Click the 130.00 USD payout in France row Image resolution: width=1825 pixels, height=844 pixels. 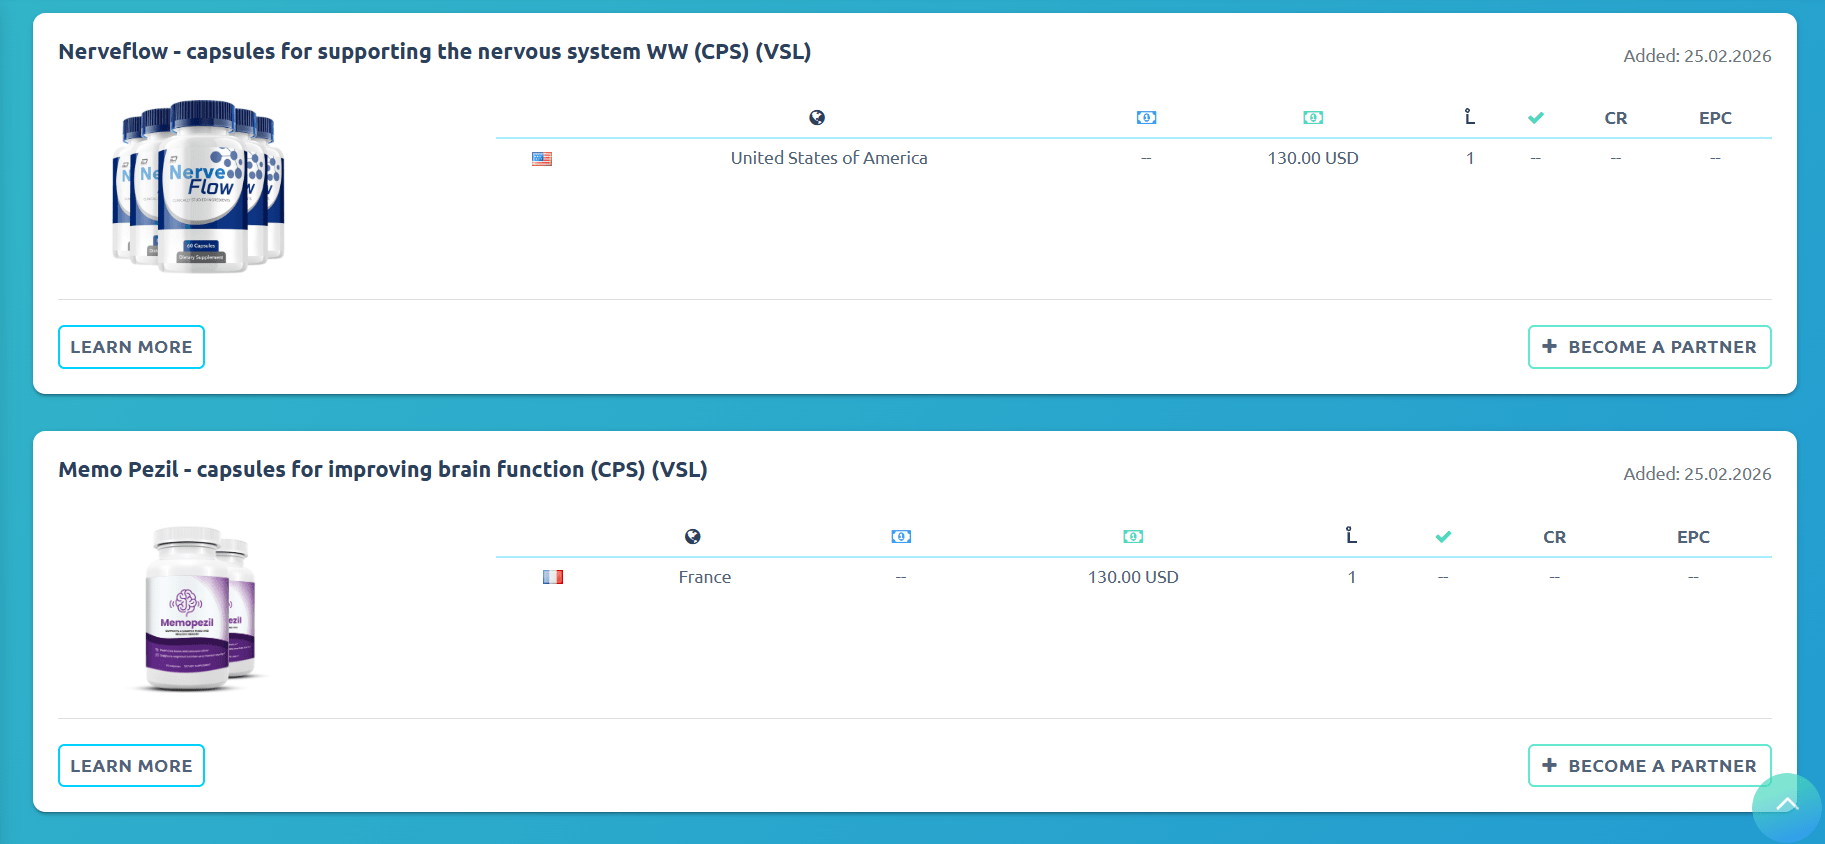click(x=1133, y=577)
